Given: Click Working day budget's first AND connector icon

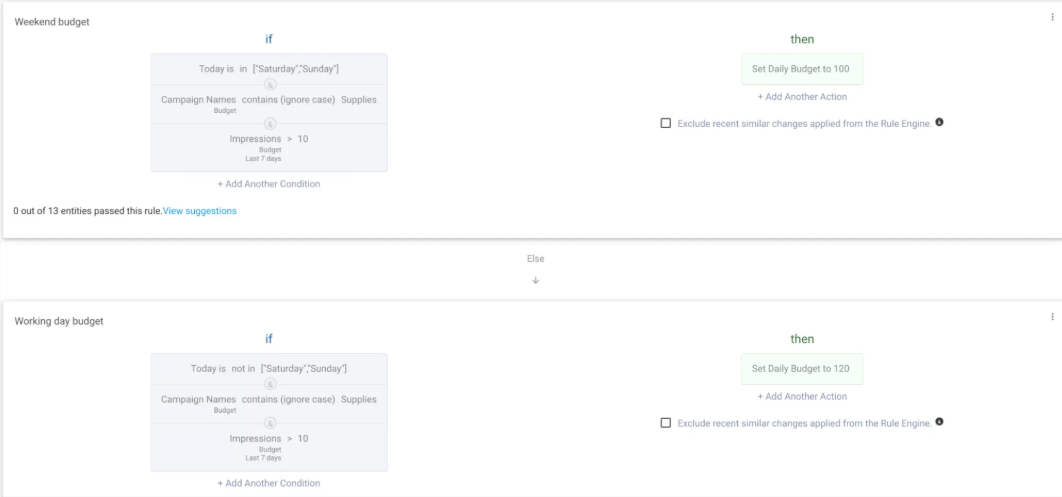Looking at the screenshot, I should (x=269, y=384).
